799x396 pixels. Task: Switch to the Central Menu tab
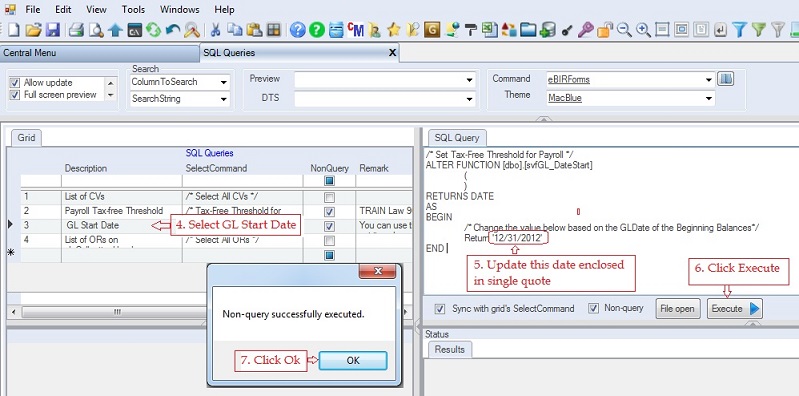[30, 53]
